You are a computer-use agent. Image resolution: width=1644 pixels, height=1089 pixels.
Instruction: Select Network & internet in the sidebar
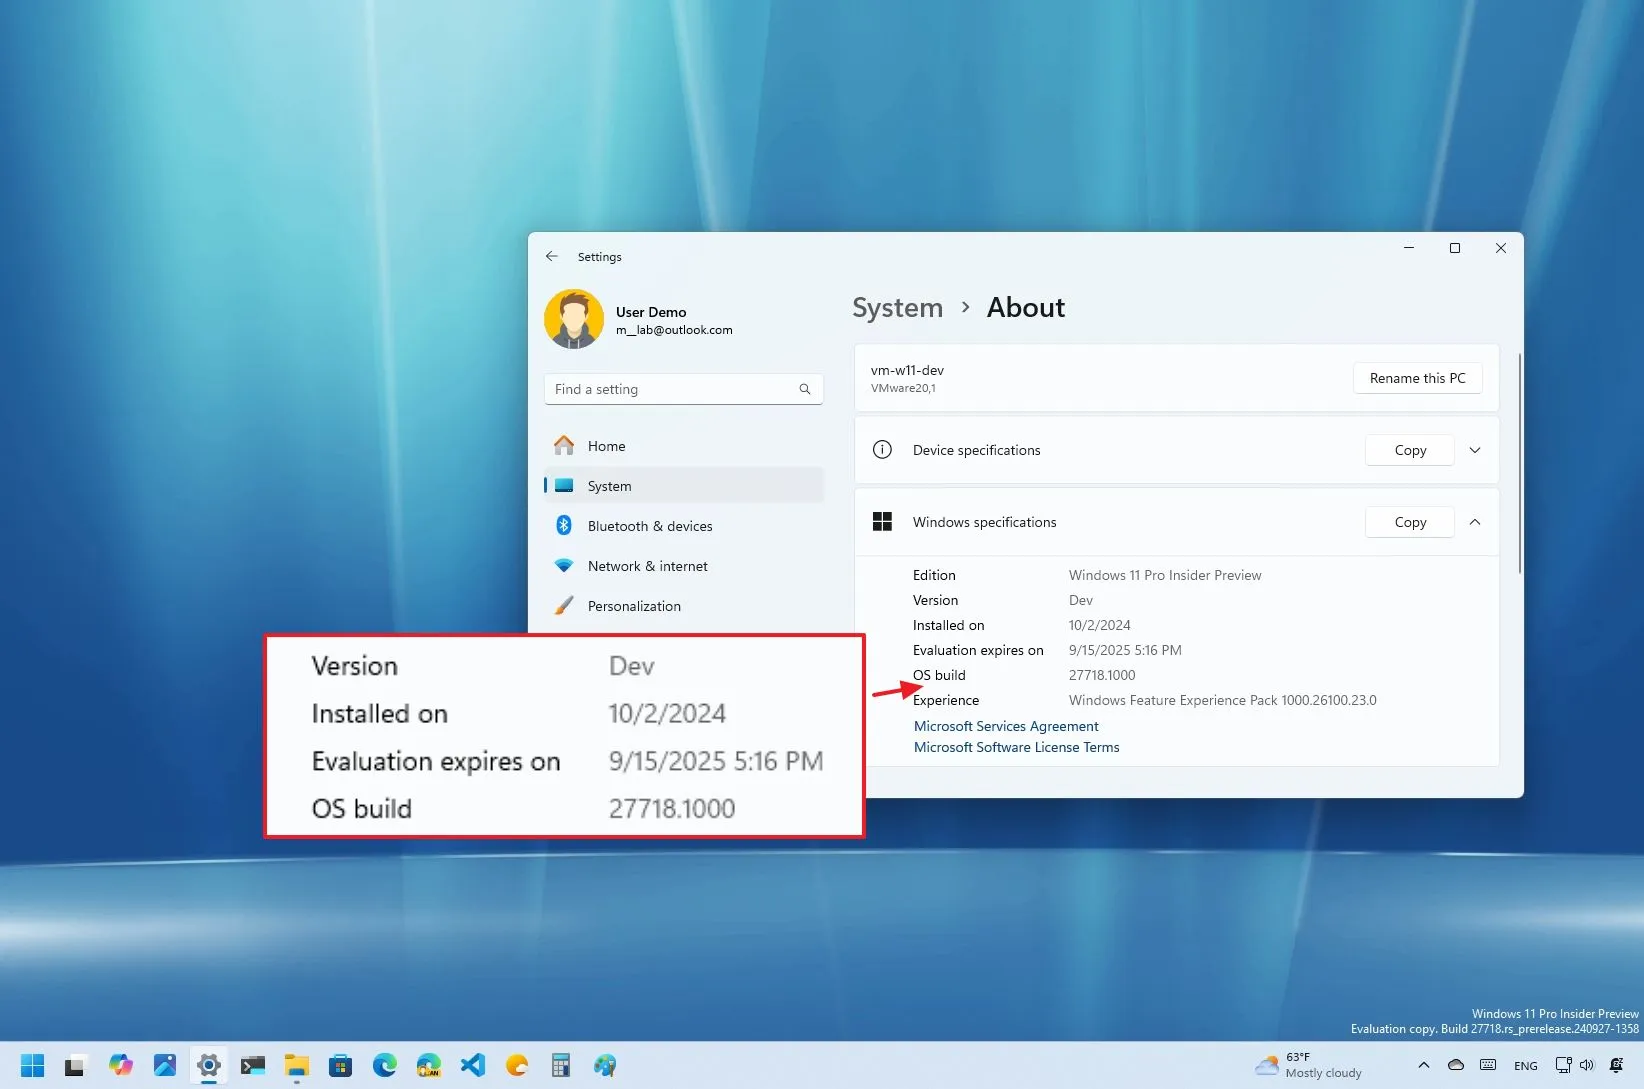pyautogui.click(x=648, y=566)
